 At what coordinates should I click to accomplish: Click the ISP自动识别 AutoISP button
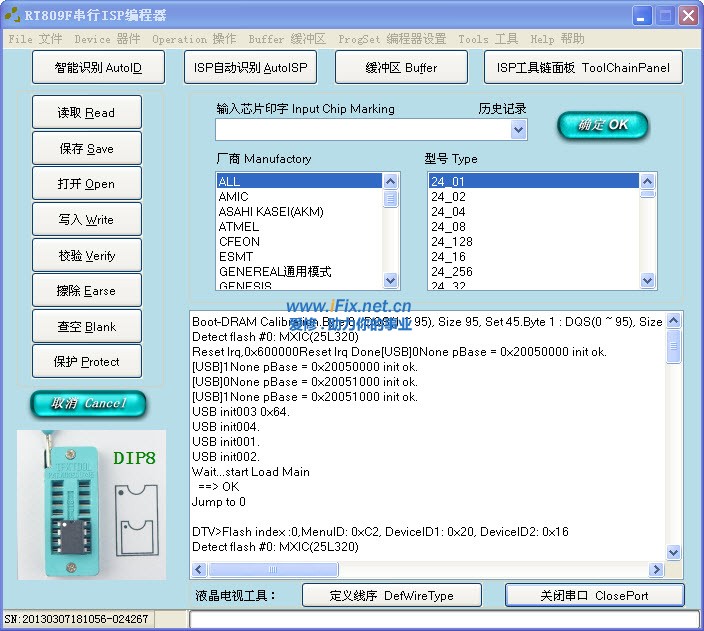point(251,67)
